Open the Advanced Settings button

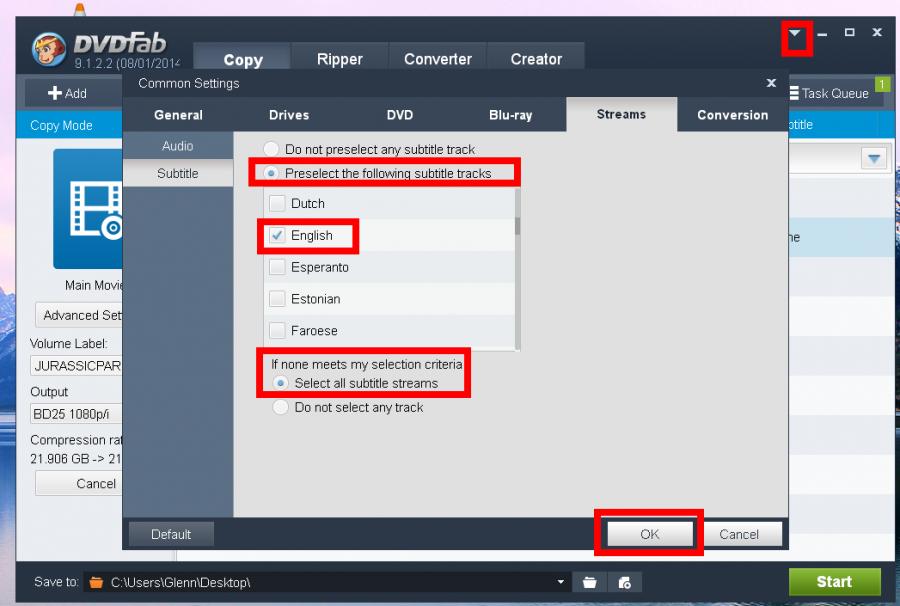pos(79,315)
